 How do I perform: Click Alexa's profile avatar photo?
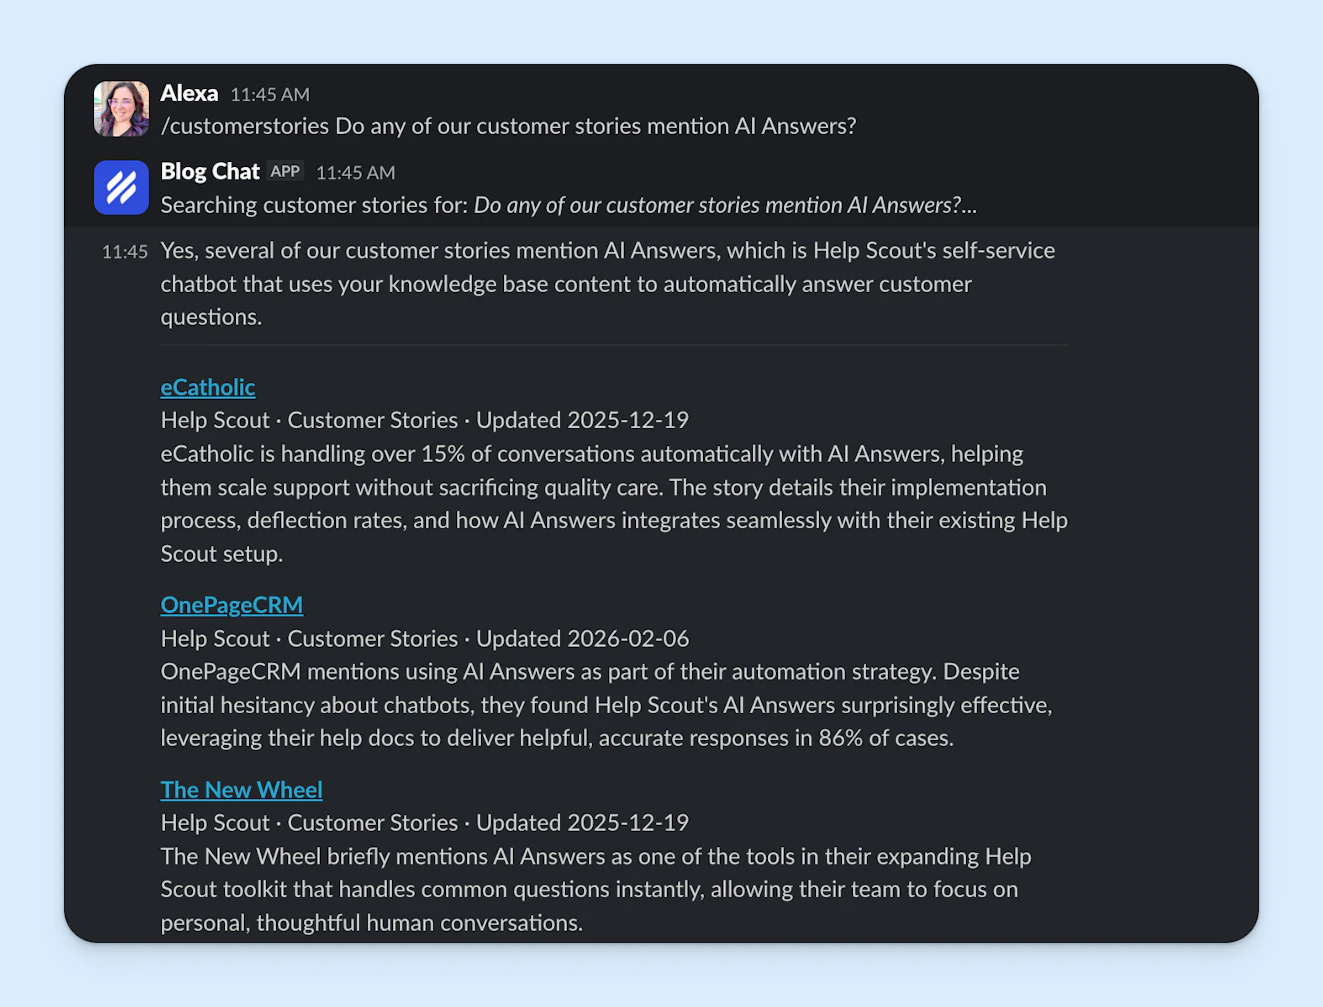[x=121, y=109]
